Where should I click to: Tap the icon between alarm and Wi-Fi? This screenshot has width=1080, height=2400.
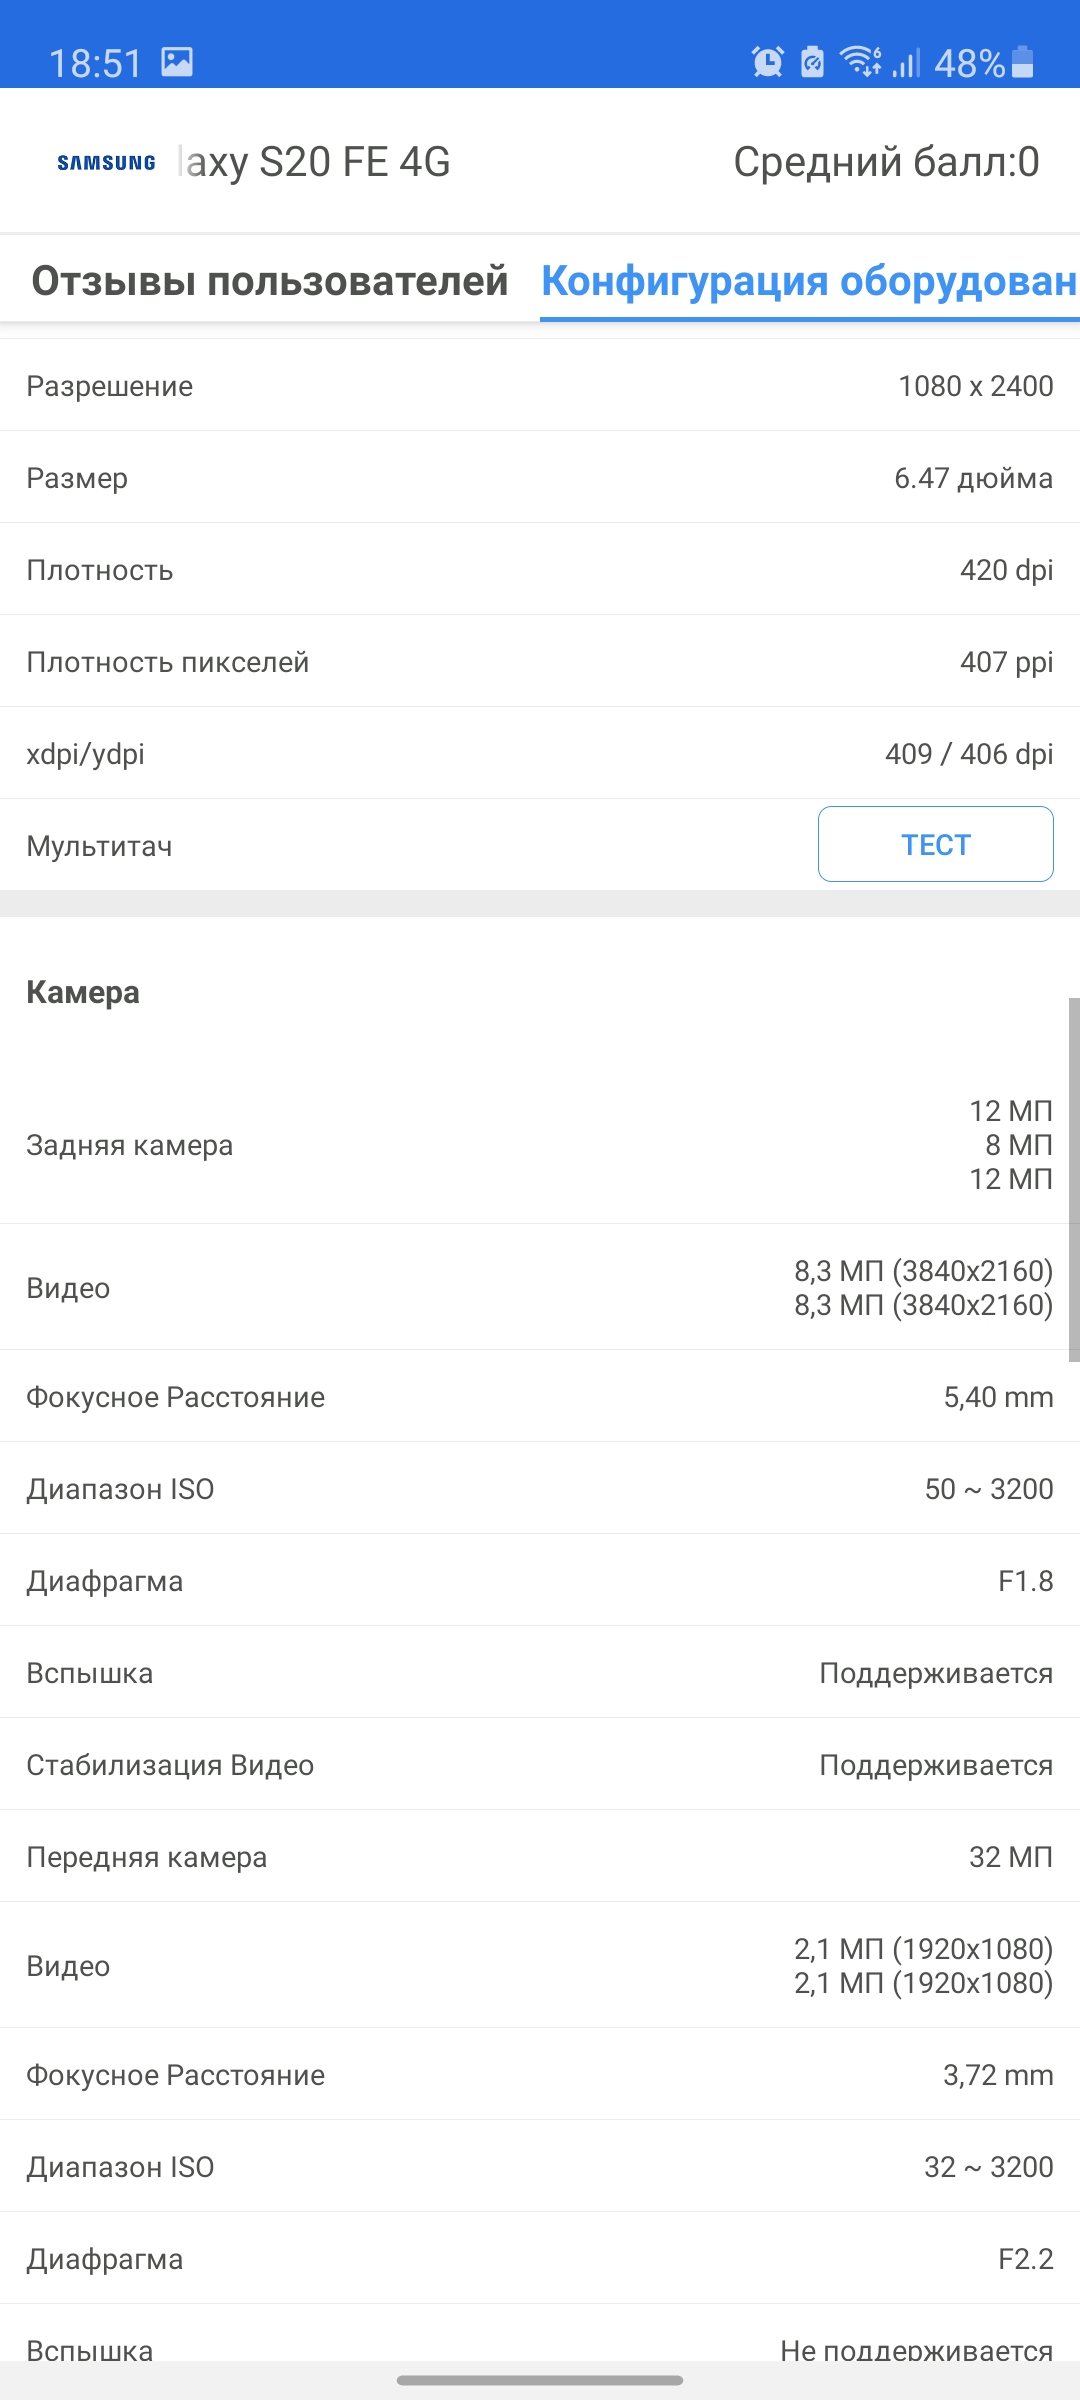tap(812, 62)
